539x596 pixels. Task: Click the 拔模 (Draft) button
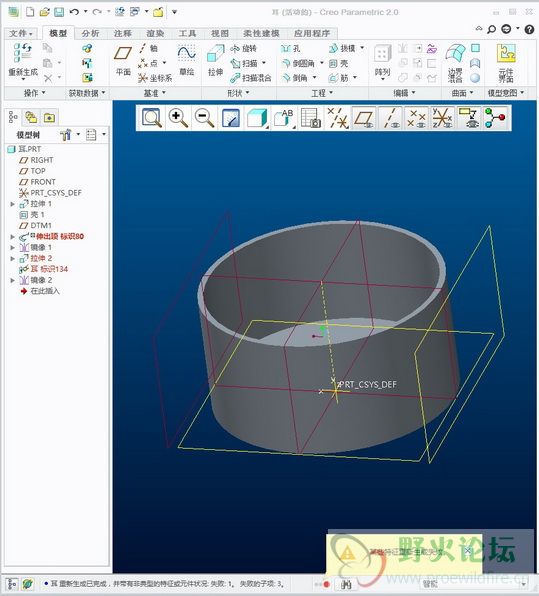click(342, 48)
